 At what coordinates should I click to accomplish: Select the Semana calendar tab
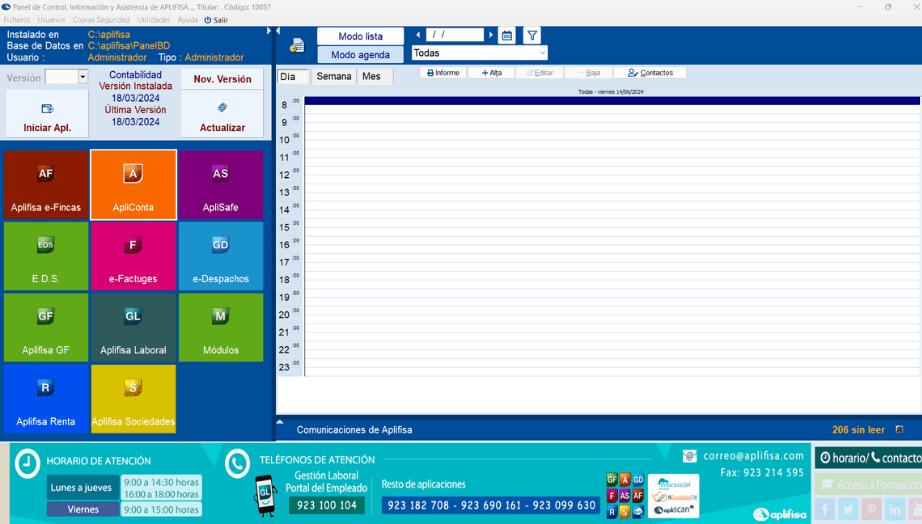pos(333,76)
